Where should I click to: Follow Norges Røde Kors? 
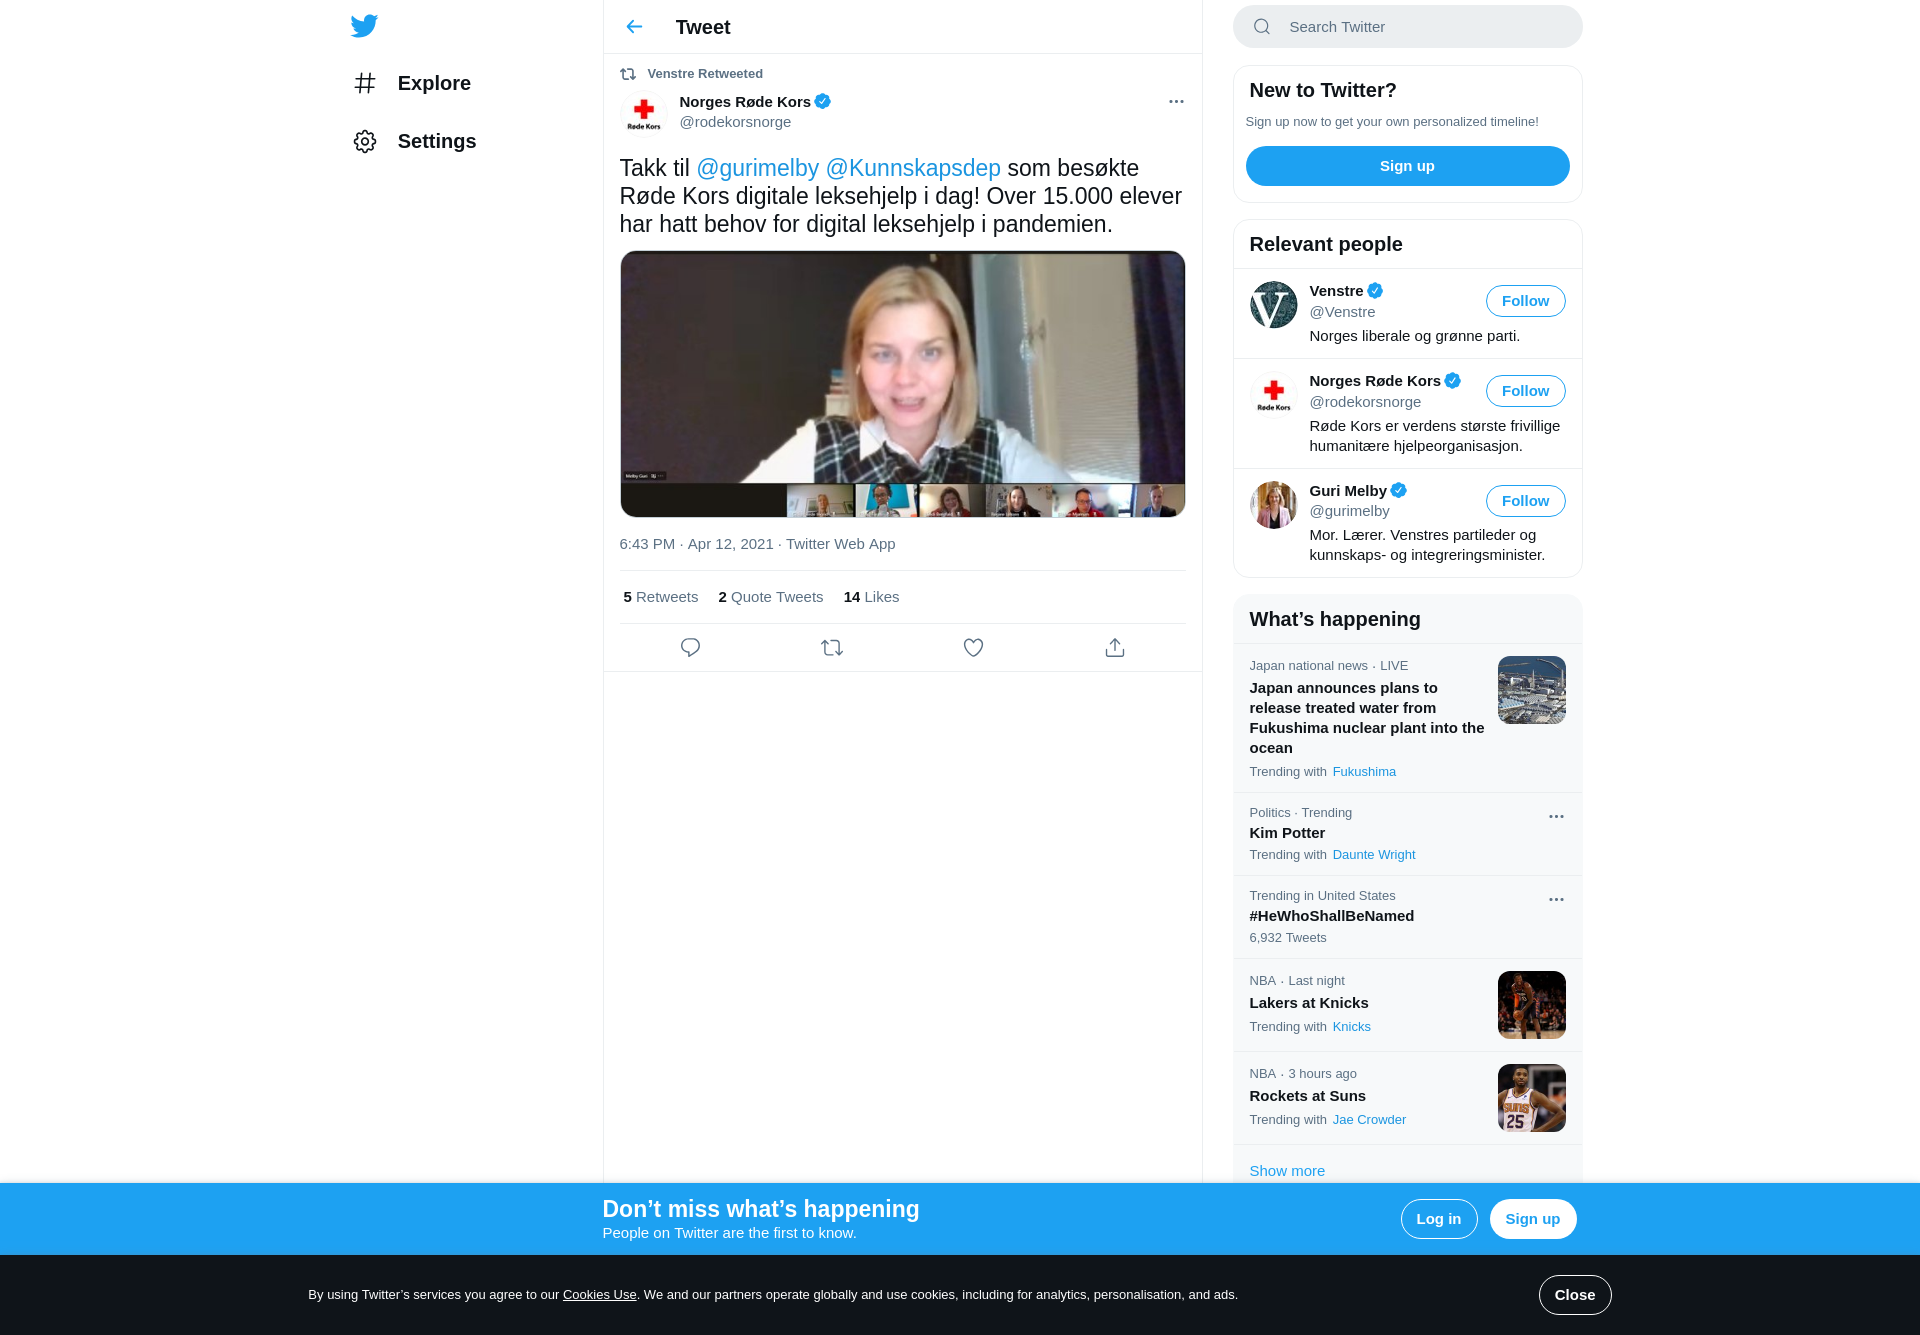pos(1525,391)
